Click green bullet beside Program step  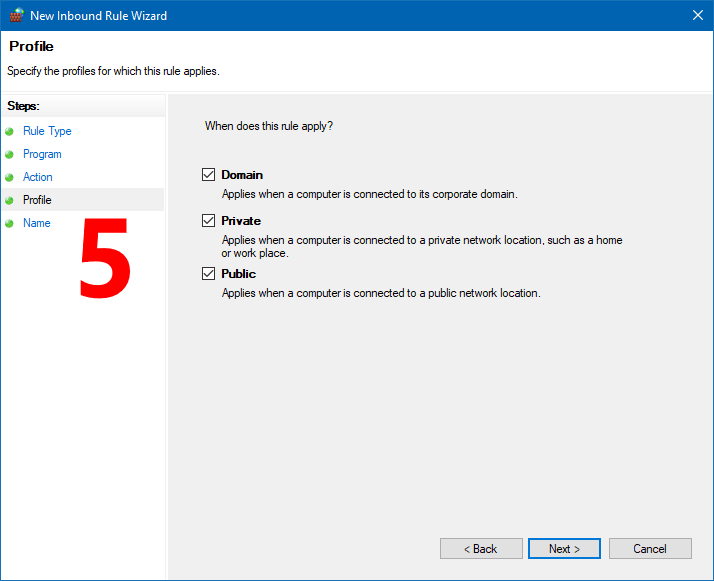point(9,155)
